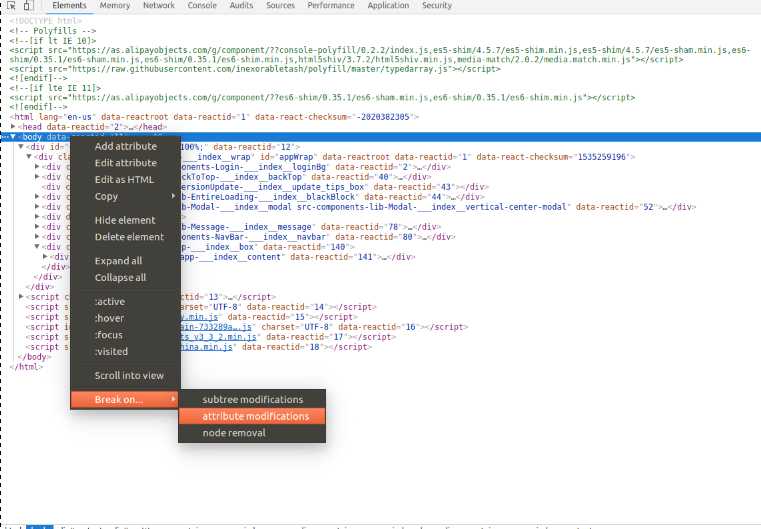Collapse the appWrap div node
The width and height of the screenshot is (761, 529).
click(x=29, y=156)
